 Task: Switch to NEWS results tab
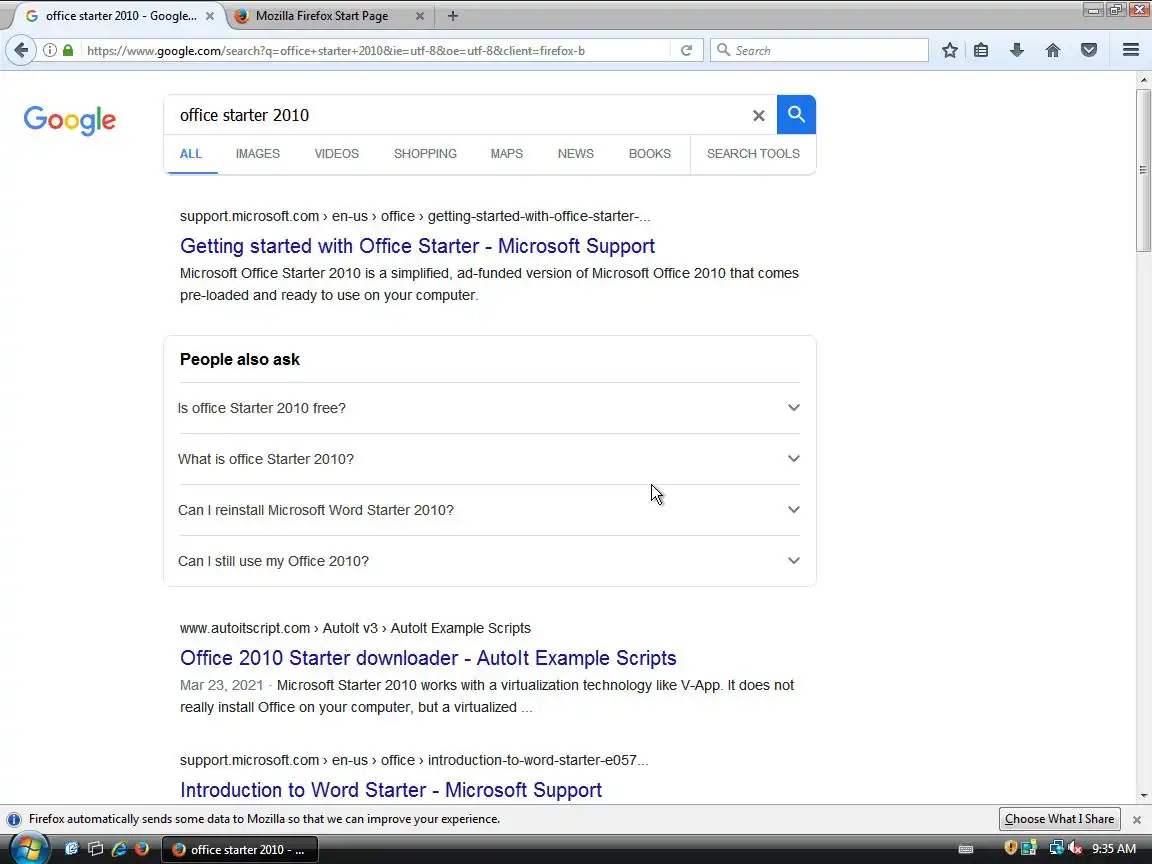click(x=575, y=154)
